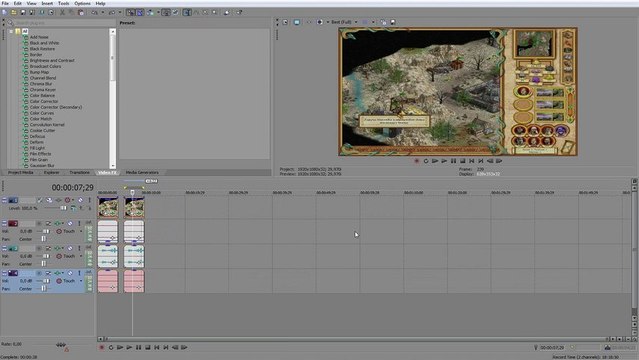Open the File menu
Viewport: 639px width, 360px height.
pos(5,3)
